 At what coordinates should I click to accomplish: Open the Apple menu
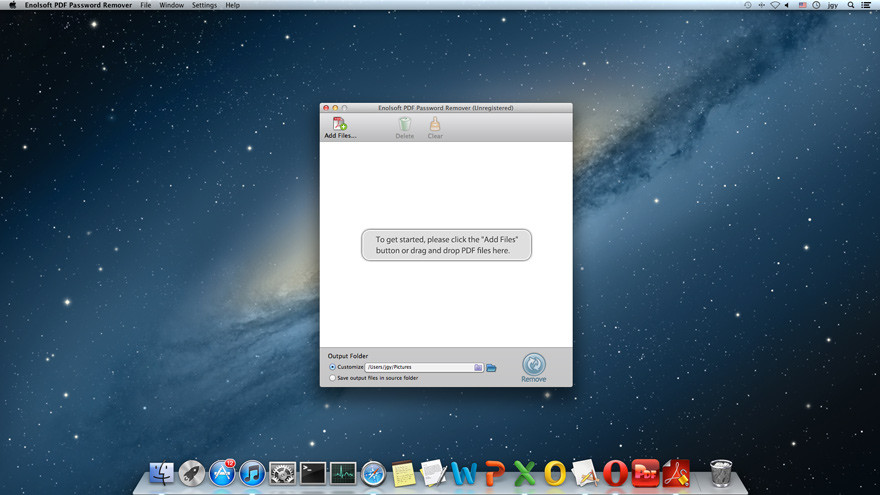pos(12,5)
